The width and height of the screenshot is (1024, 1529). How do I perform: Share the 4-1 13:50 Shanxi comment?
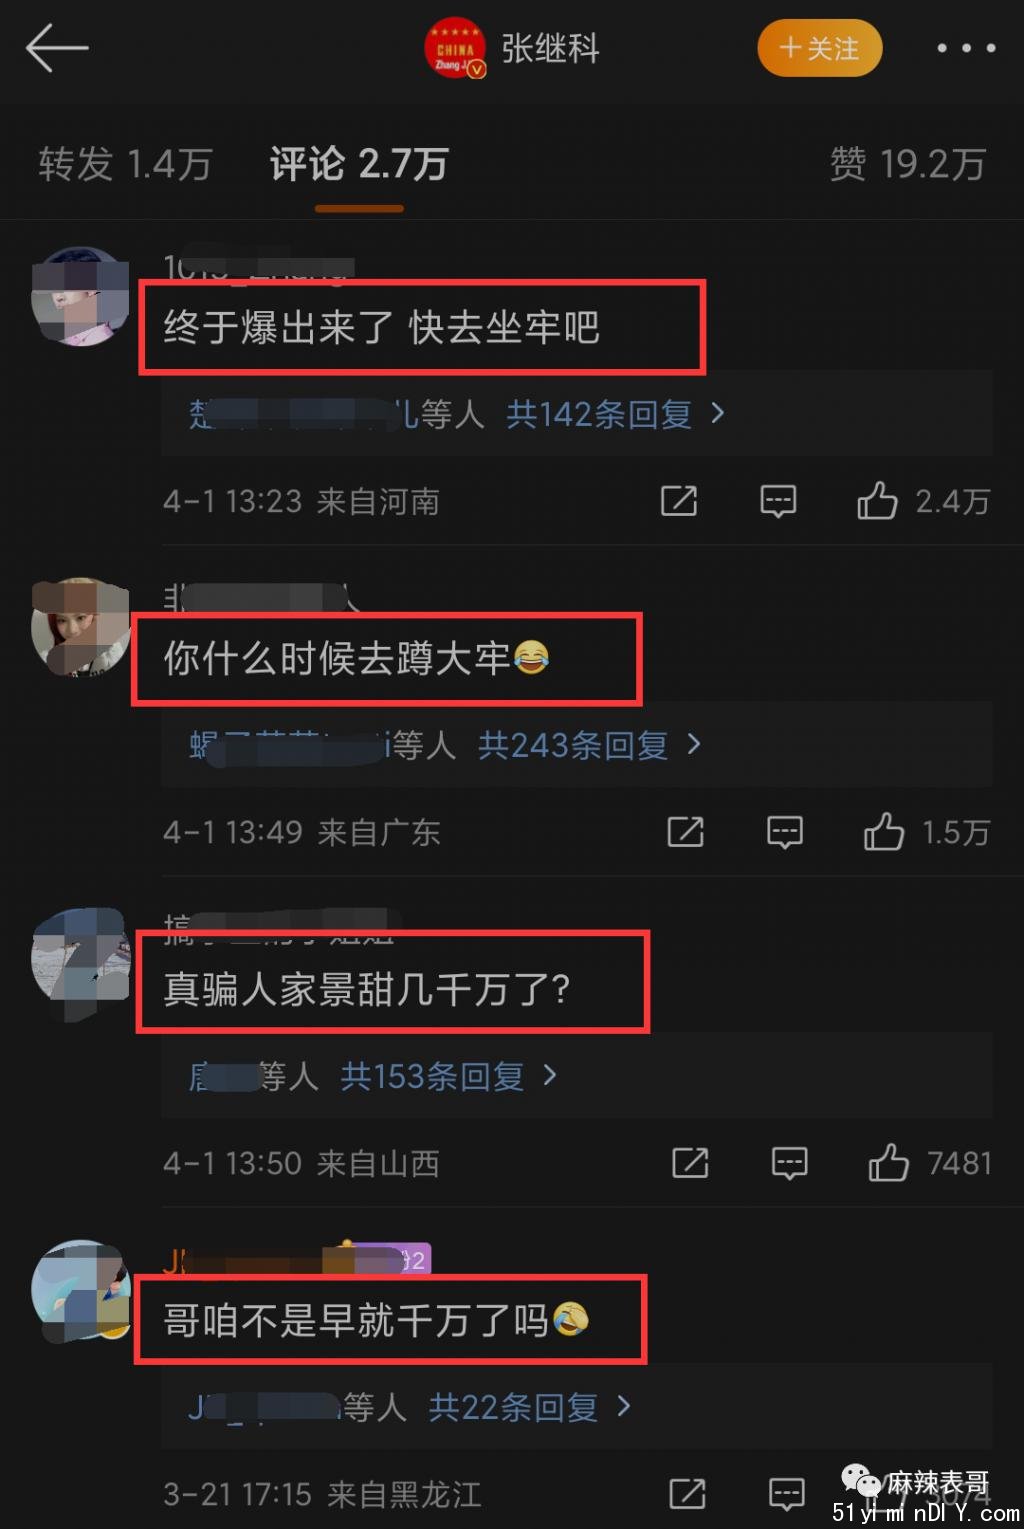coord(690,1162)
